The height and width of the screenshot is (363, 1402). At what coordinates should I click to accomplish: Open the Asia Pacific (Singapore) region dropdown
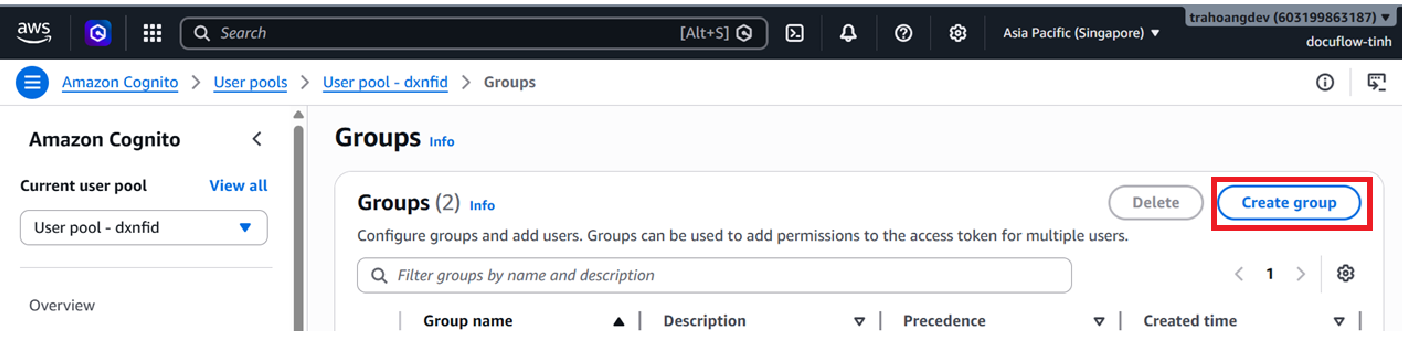point(1081,33)
